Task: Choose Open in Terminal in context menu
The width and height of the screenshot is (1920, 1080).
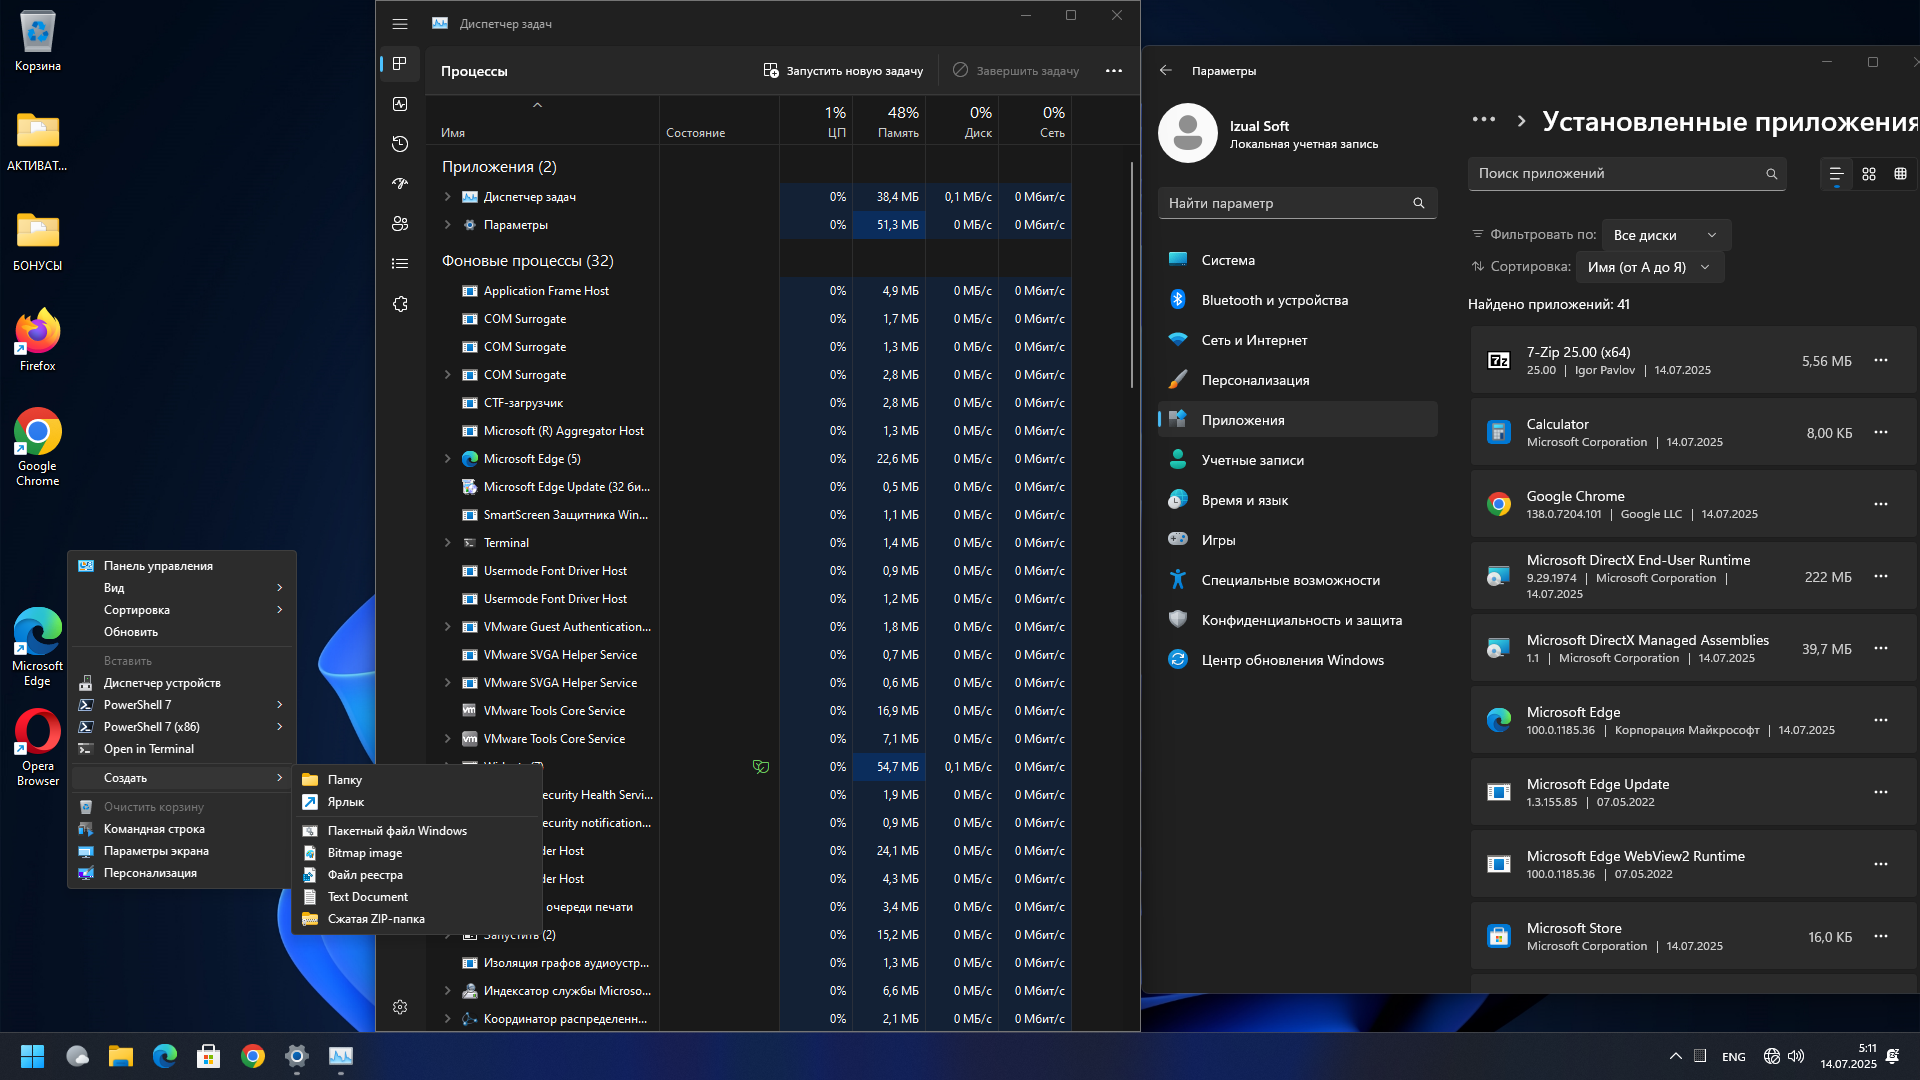Action: coord(182,749)
